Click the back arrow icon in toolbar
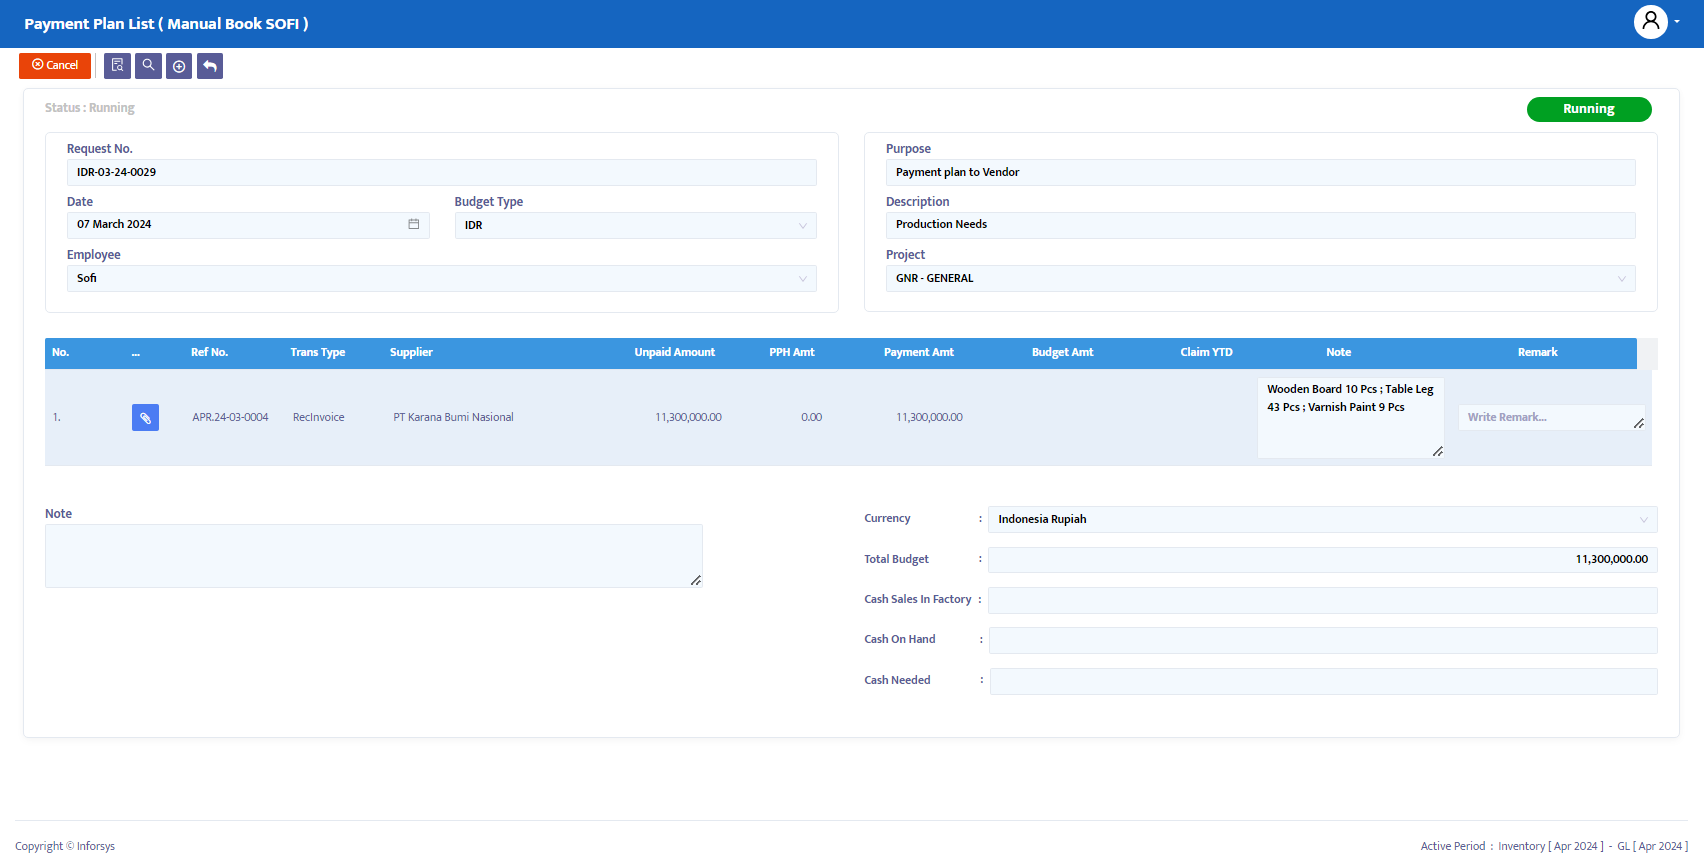The height and width of the screenshot is (859, 1704). tap(210, 66)
